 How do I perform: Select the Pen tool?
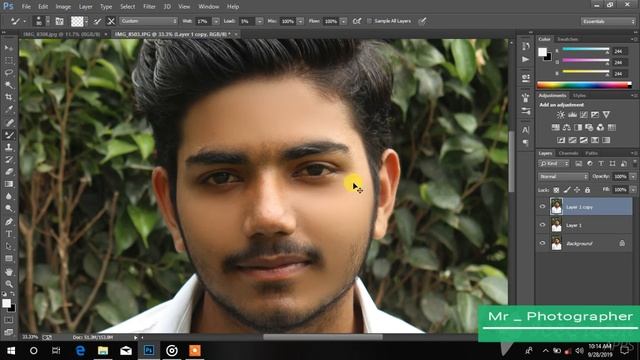pyautogui.click(x=9, y=222)
